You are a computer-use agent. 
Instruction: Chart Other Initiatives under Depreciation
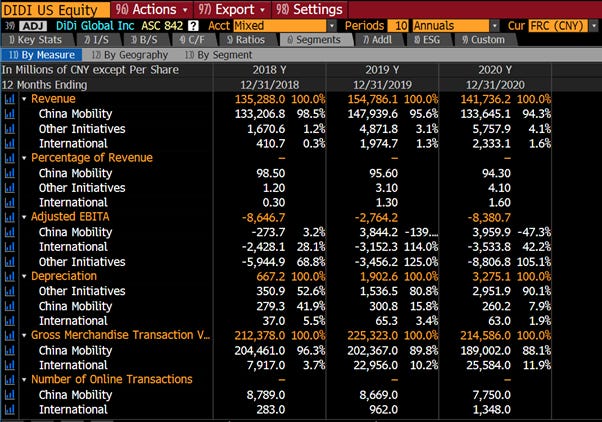pos(10,291)
